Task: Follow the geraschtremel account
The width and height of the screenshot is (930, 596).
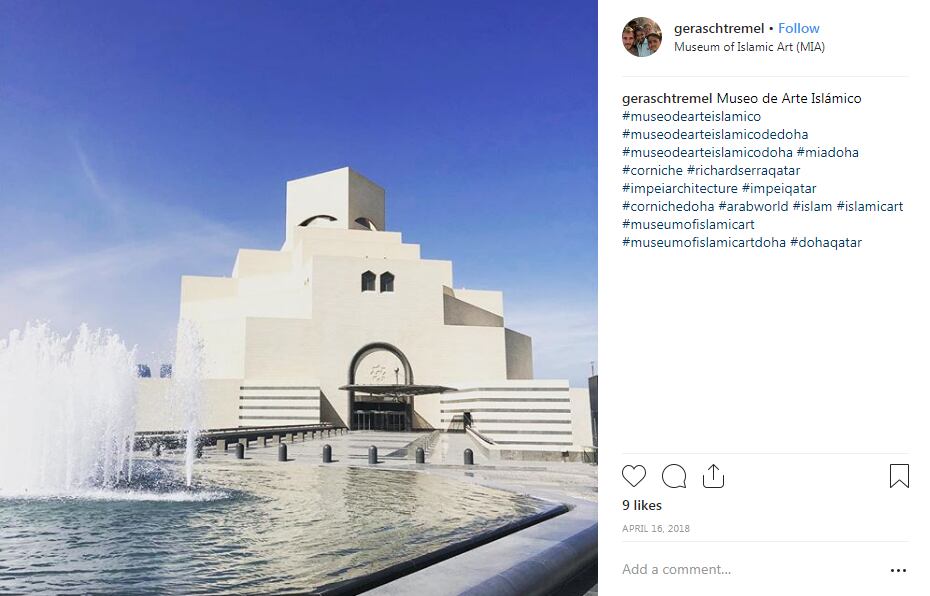Action: point(798,28)
